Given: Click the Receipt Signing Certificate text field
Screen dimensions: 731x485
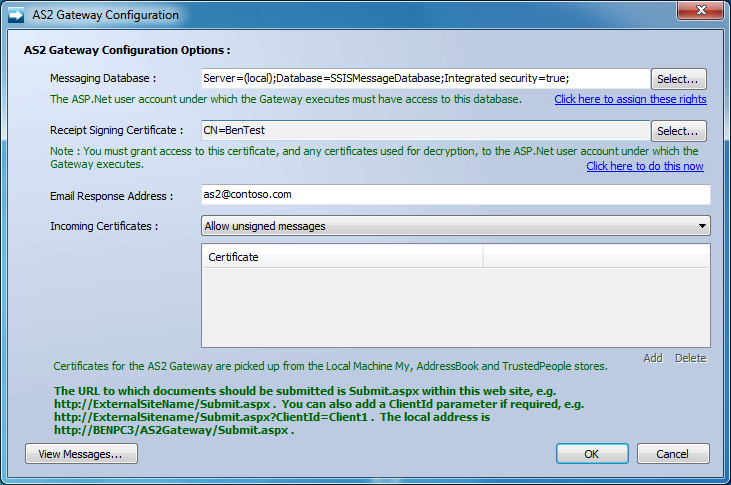Looking at the screenshot, I should click(426, 131).
